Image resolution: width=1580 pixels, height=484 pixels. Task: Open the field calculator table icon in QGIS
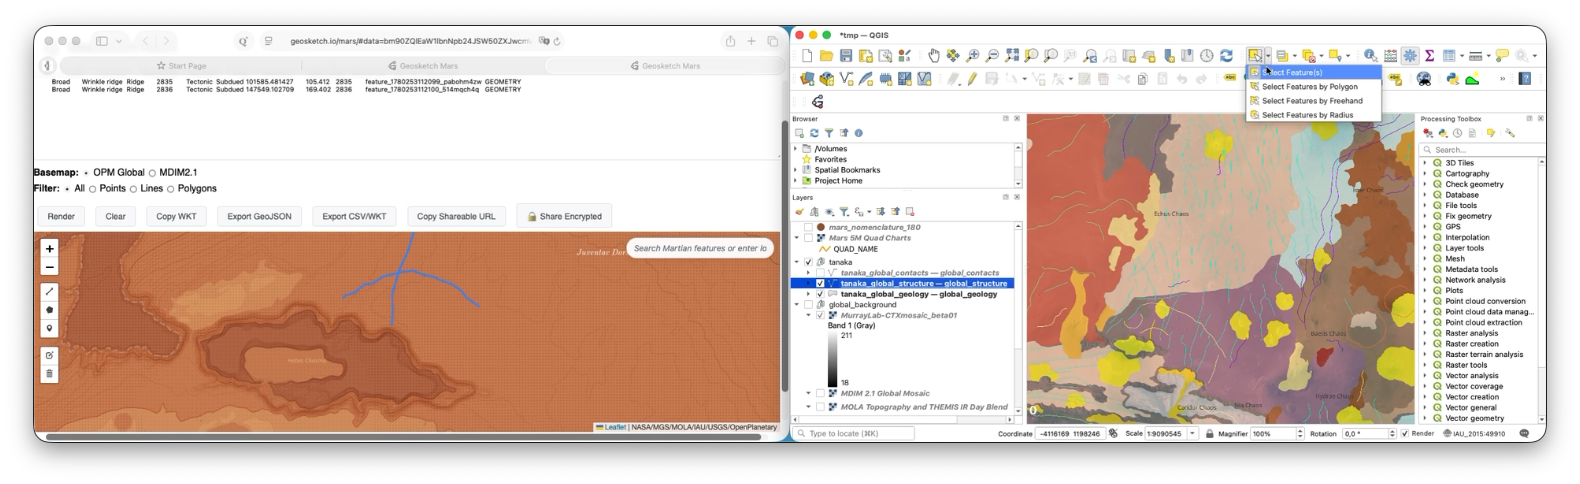click(x=1390, y=56)
